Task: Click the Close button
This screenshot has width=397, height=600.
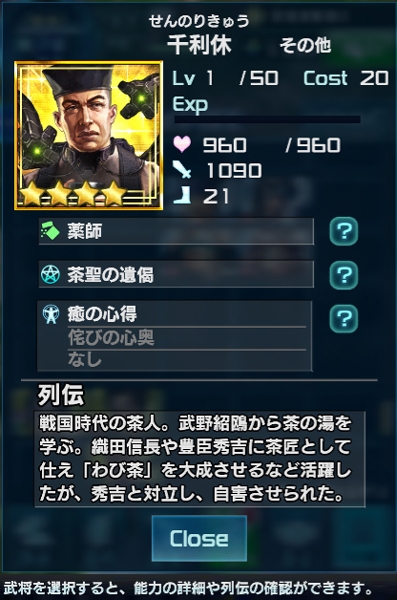Action: tap(199, 538)
